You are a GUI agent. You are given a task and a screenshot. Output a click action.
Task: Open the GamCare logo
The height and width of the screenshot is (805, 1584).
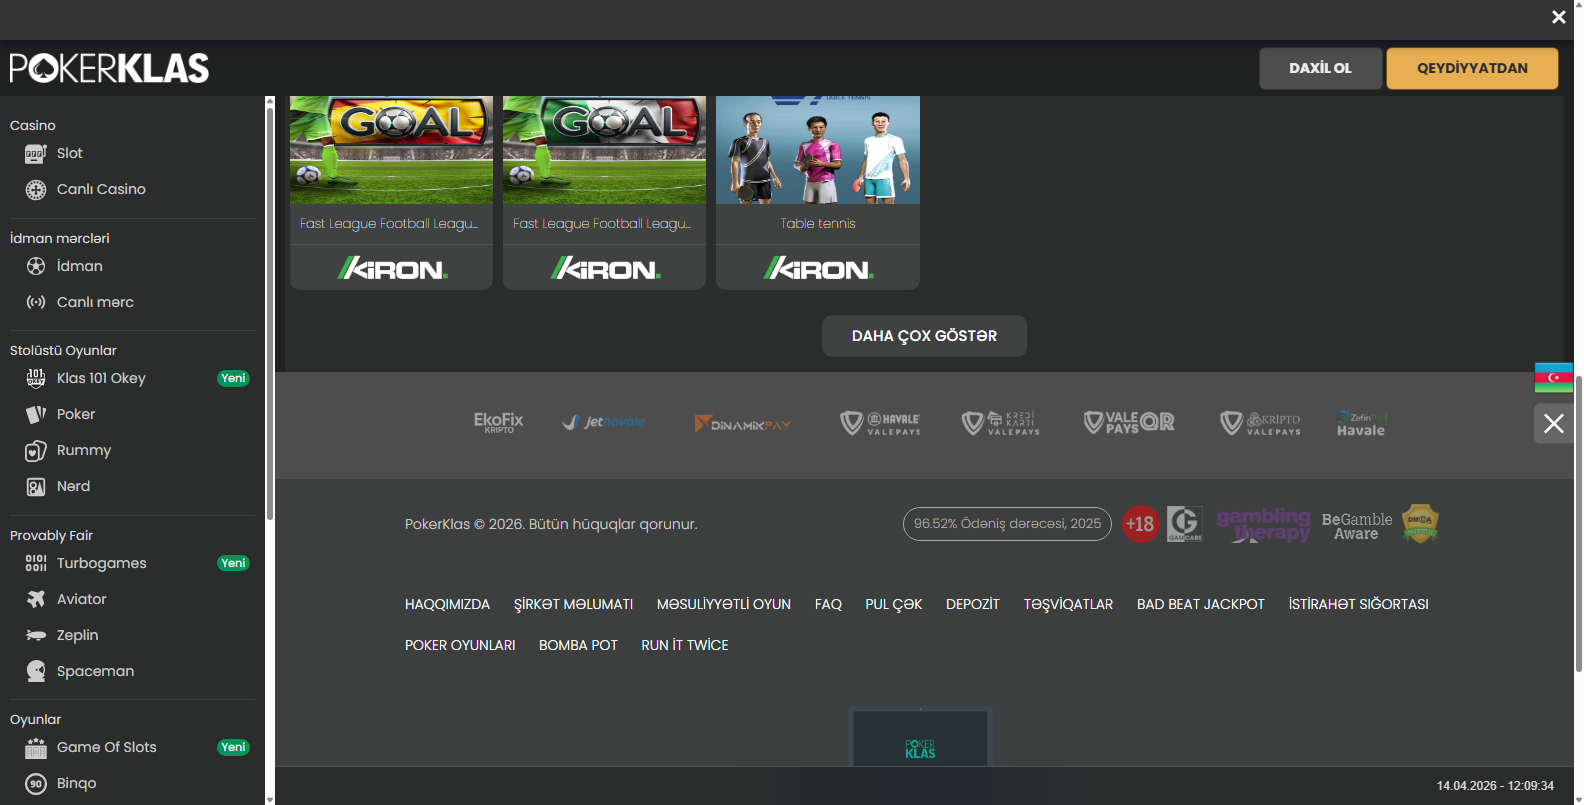[1185, 524]
